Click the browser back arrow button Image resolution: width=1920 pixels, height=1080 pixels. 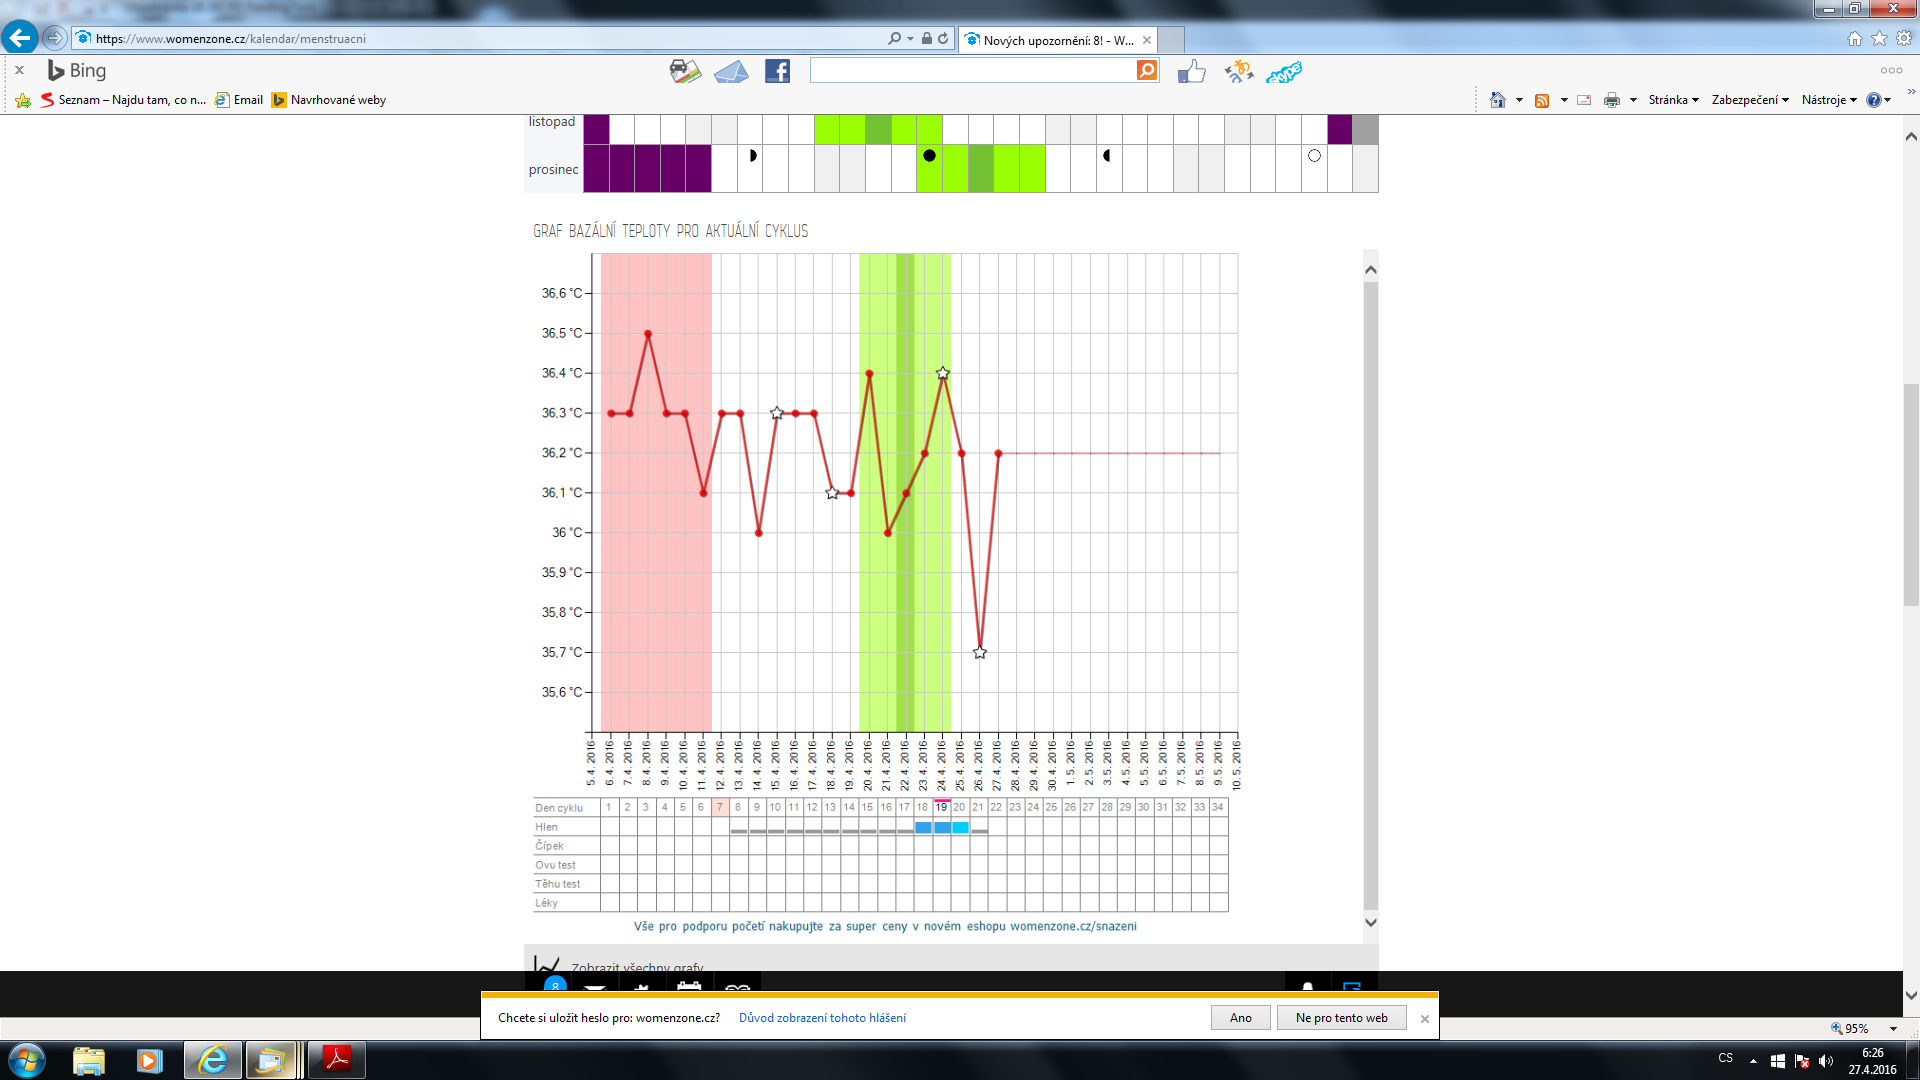click(20, 38)
